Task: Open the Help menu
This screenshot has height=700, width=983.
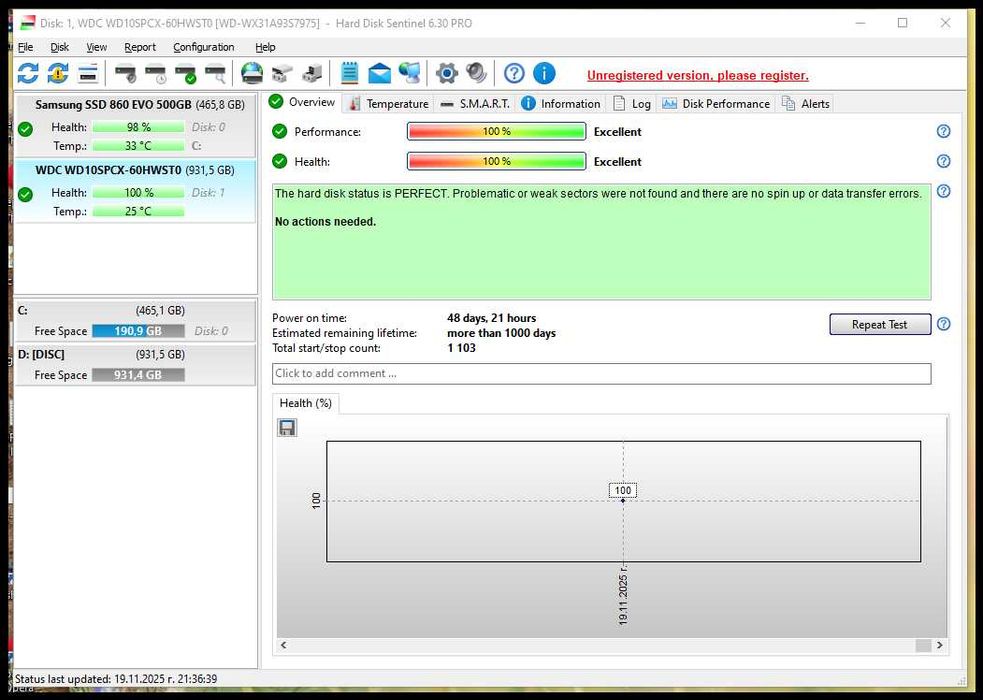Action: [x=265, y=47]
